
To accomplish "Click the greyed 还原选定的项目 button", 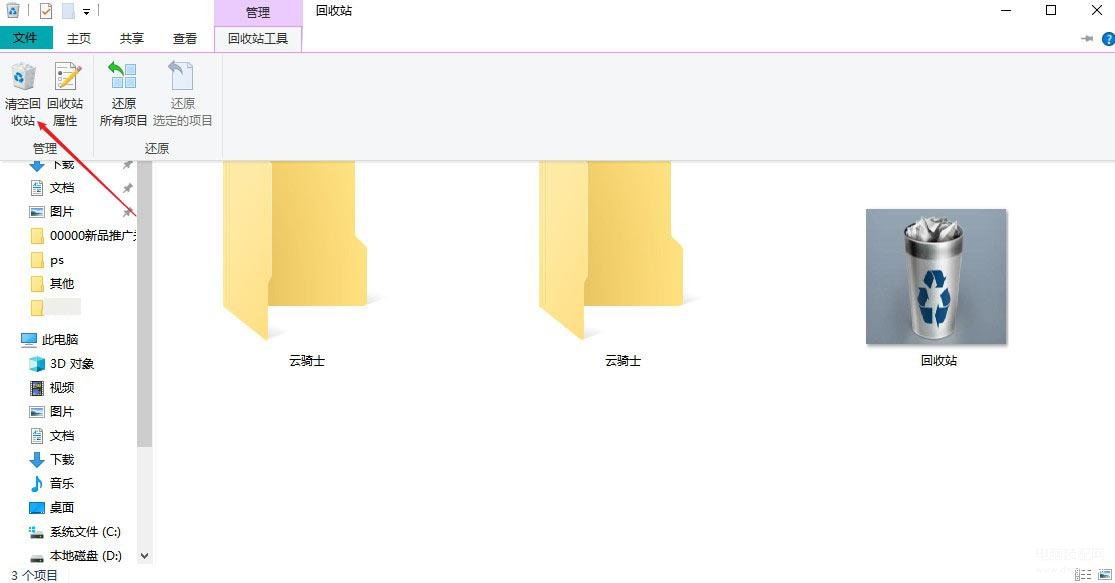I will pos(182,94).
